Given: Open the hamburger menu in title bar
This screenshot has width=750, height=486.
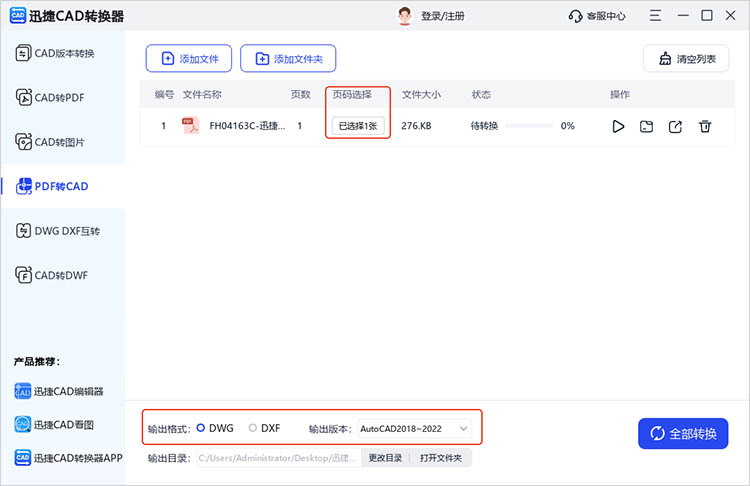Looking at the screenshot, I should point(655,16).
